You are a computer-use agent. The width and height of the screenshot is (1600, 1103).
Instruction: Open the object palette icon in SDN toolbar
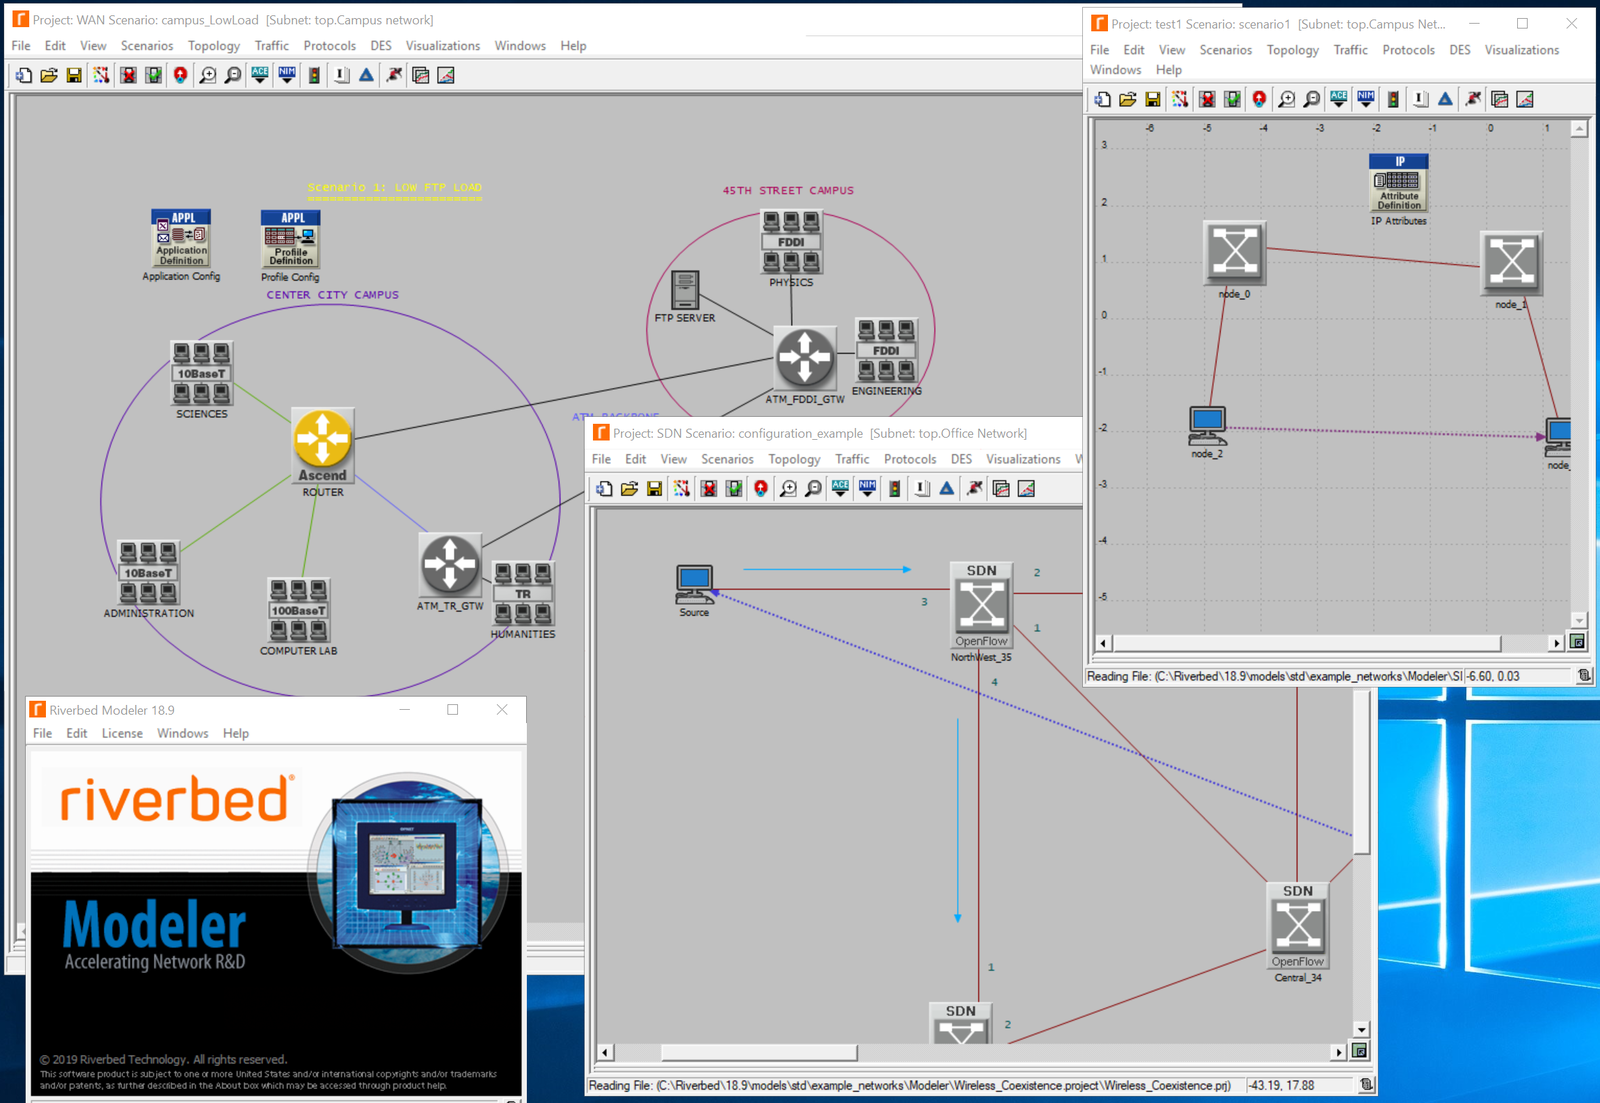(x=681, y=488)
